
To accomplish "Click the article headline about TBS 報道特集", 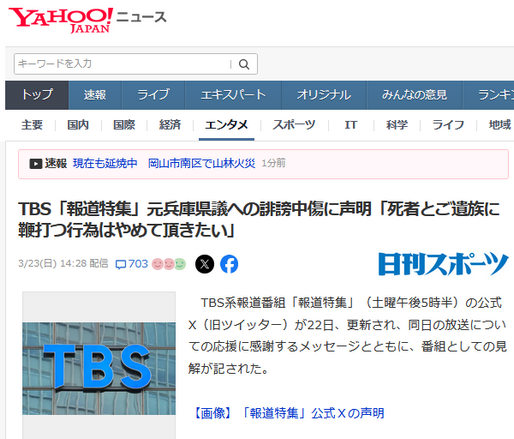I will 259,219.
